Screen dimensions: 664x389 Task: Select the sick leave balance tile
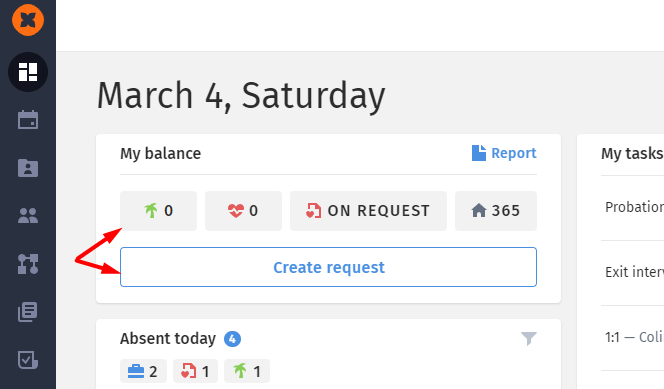coord(243,211)
